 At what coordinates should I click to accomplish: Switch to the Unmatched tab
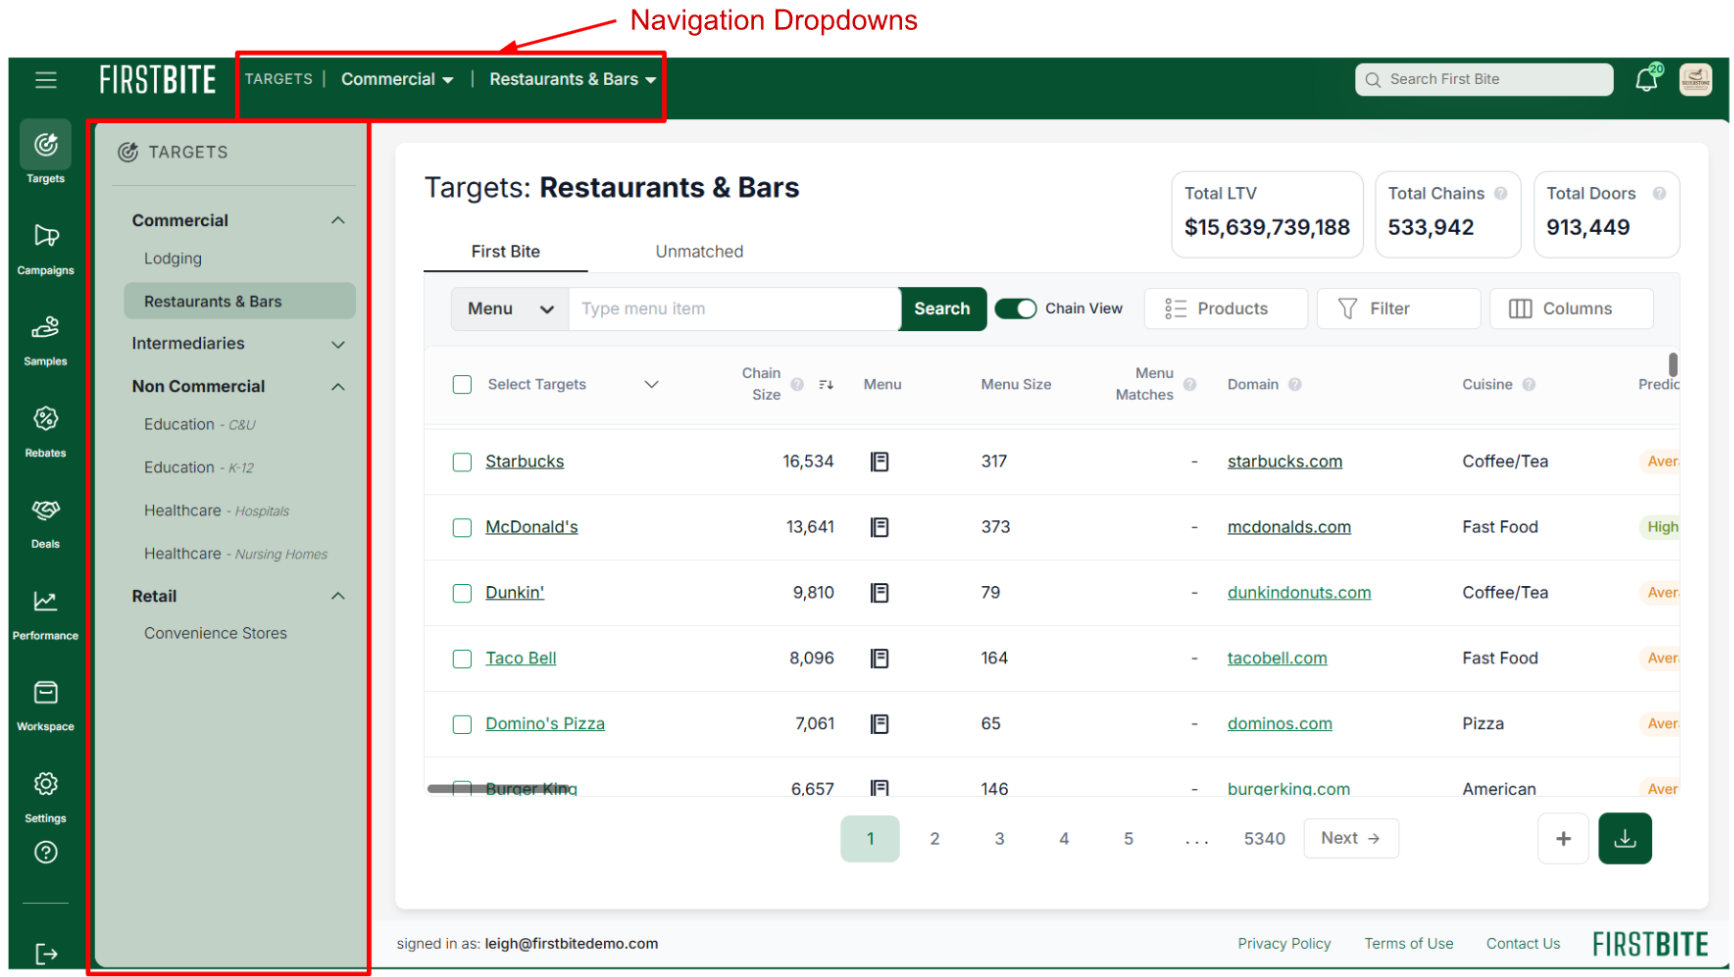(700, 252)
